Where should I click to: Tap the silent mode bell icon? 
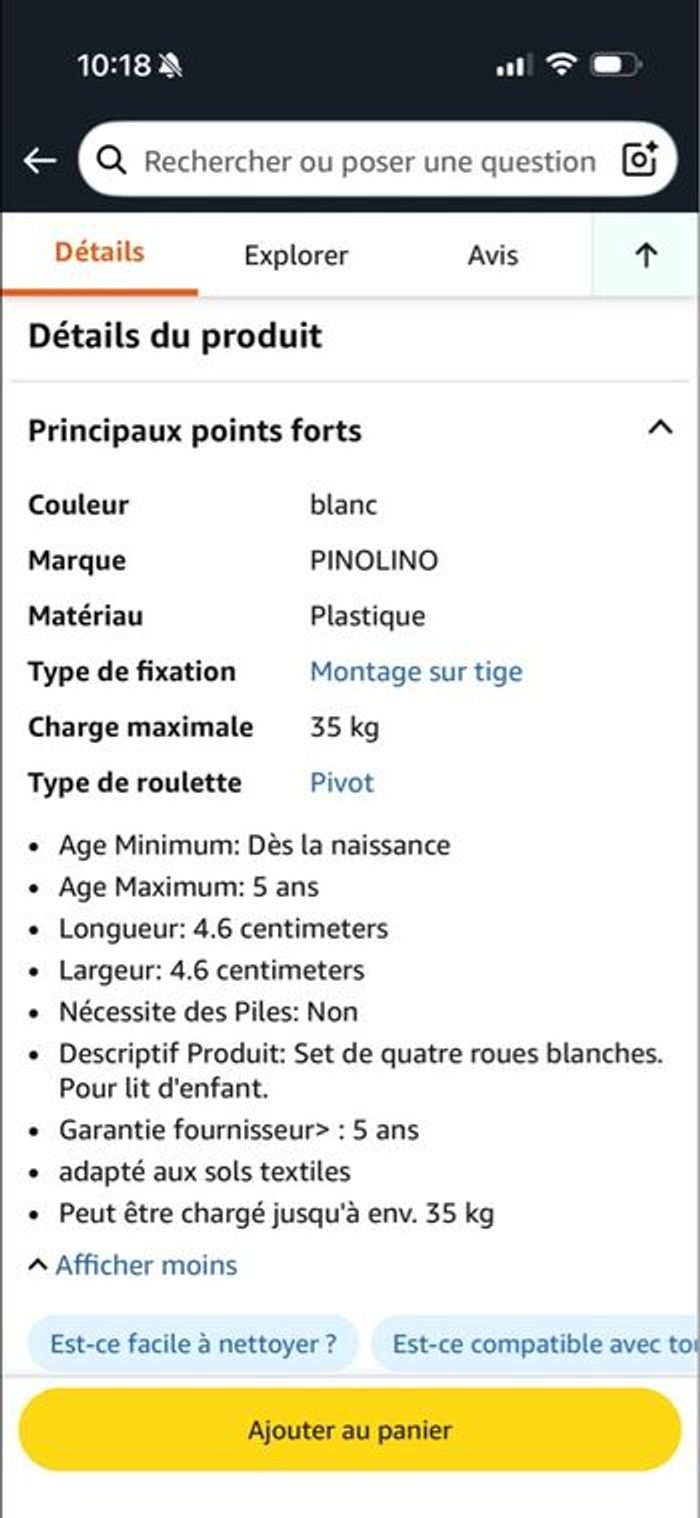pyautogui.click(x=170, y=67)
